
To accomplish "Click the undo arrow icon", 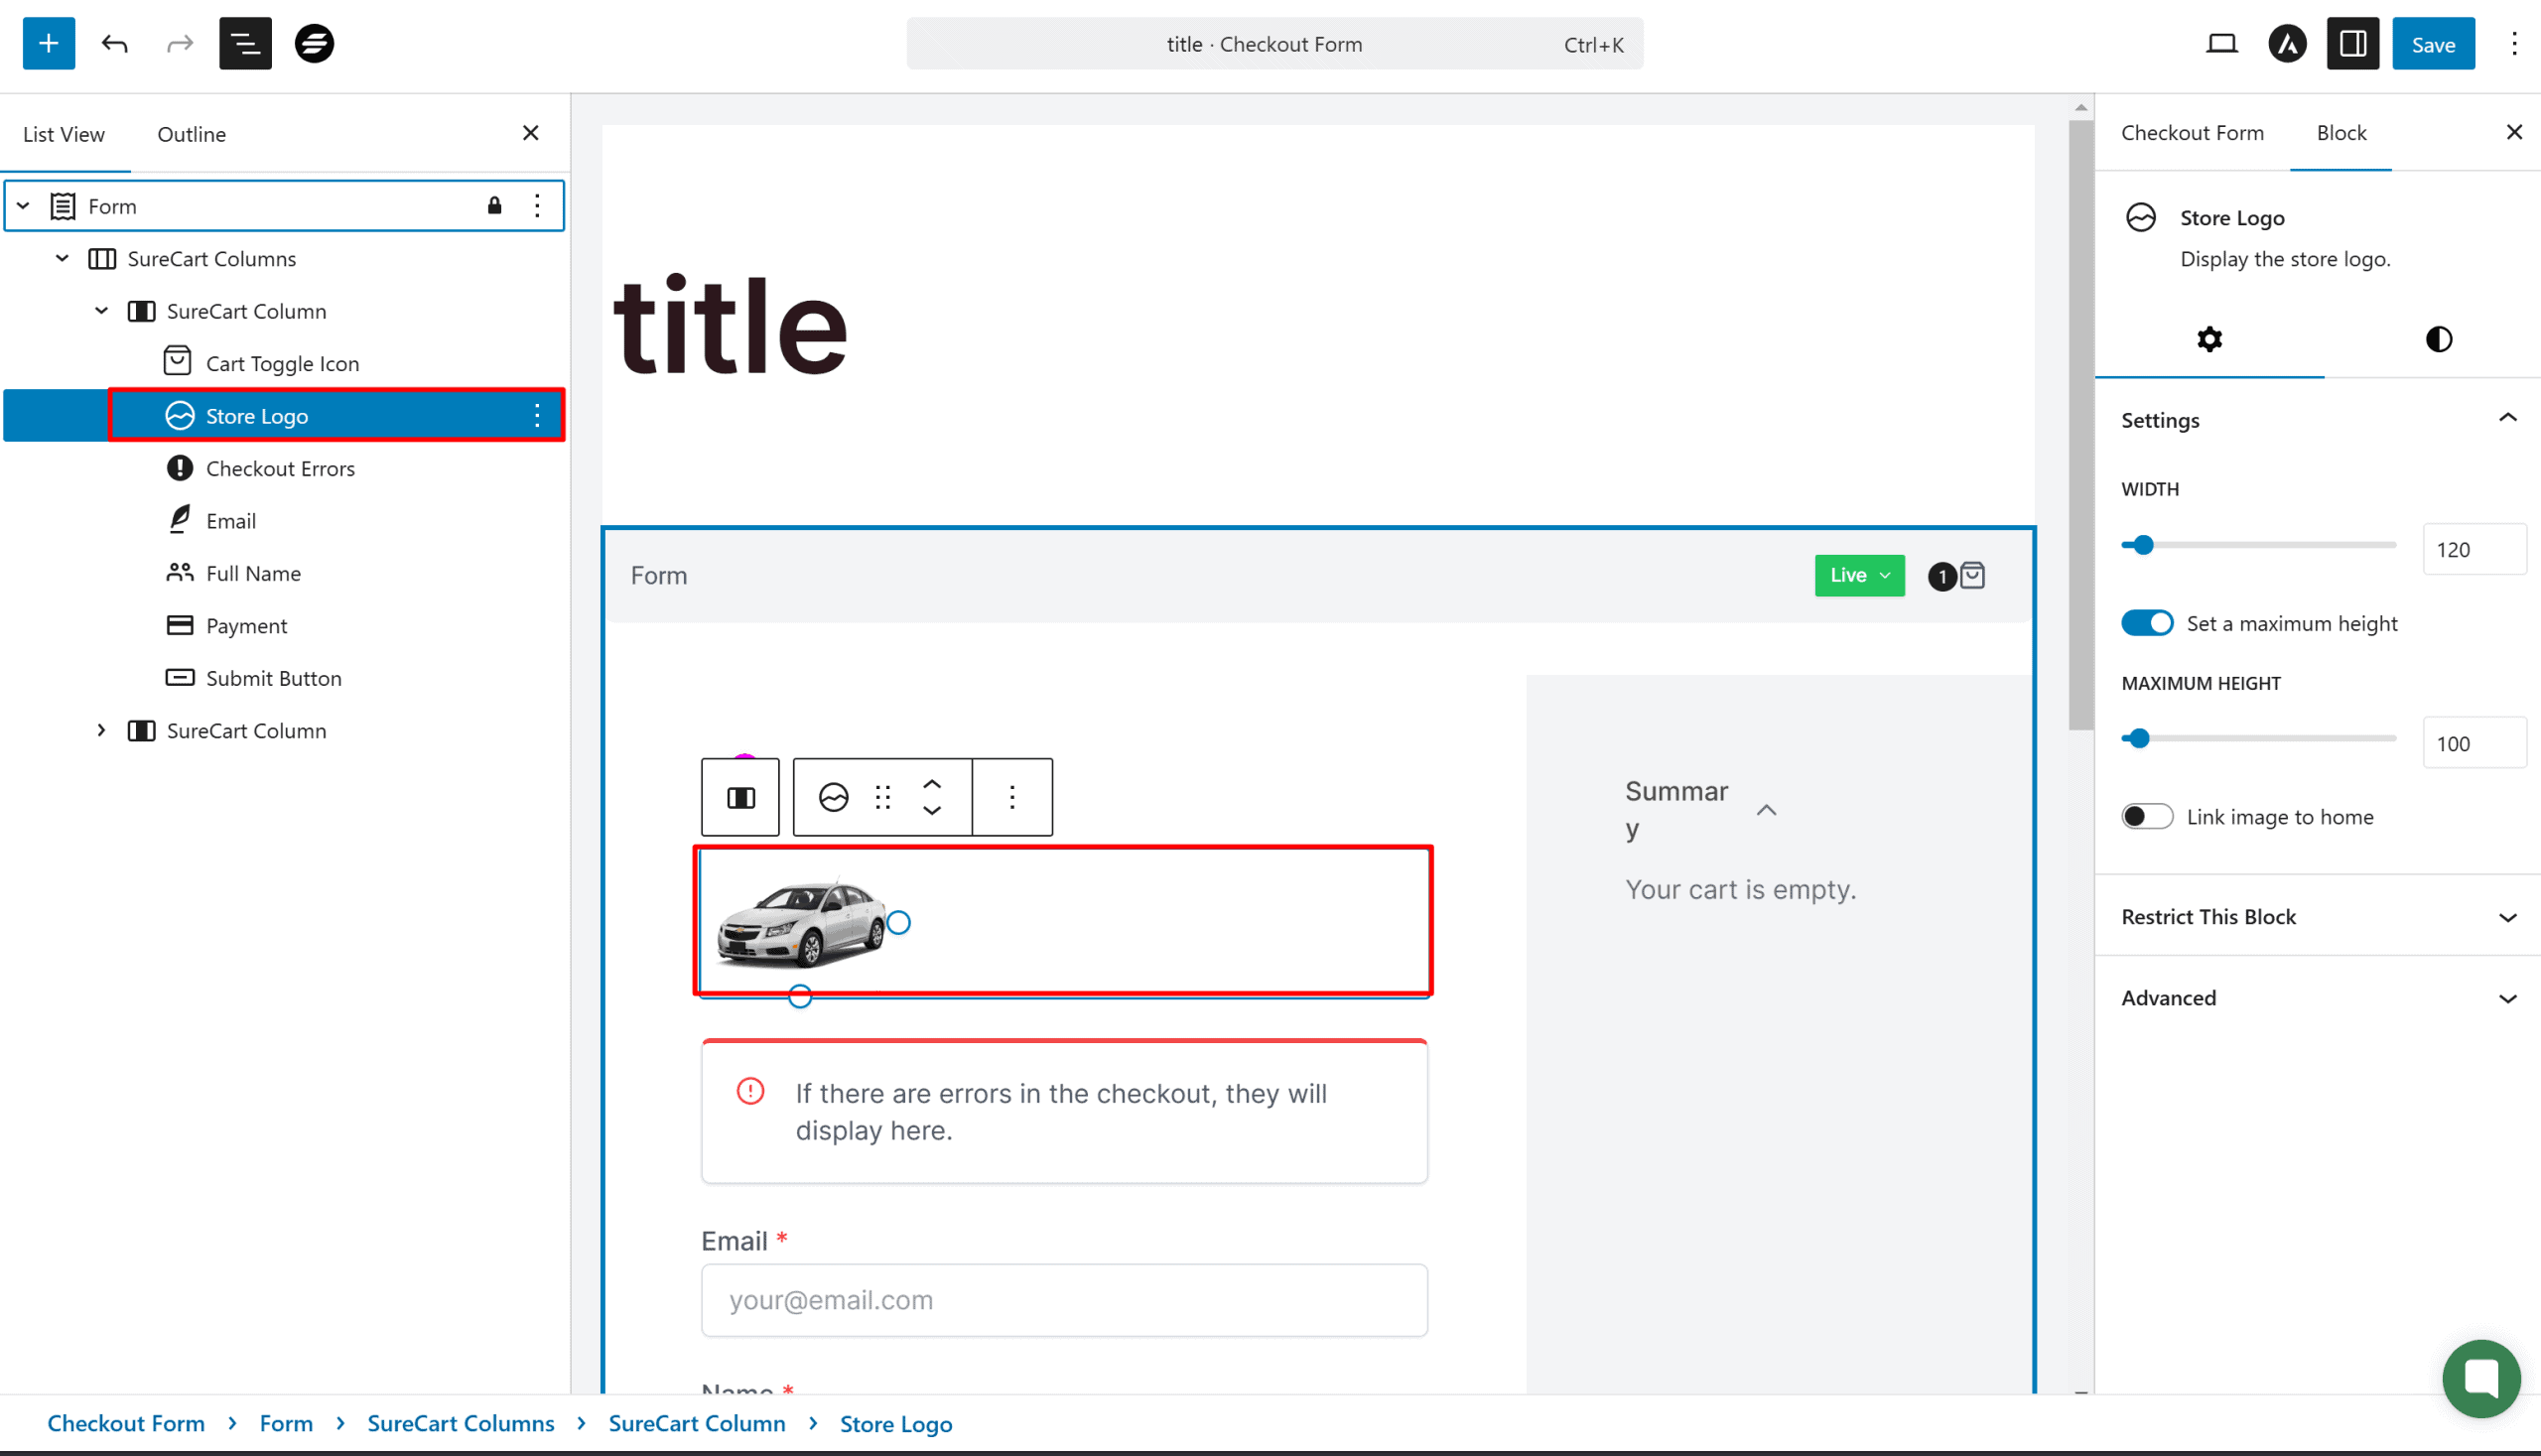I will (115, 43).
